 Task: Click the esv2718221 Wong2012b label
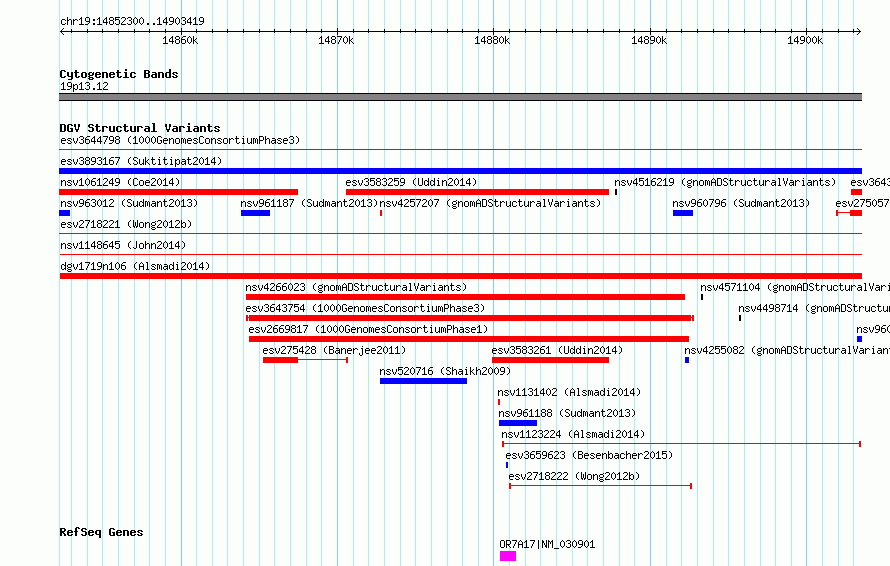point(126,224)
